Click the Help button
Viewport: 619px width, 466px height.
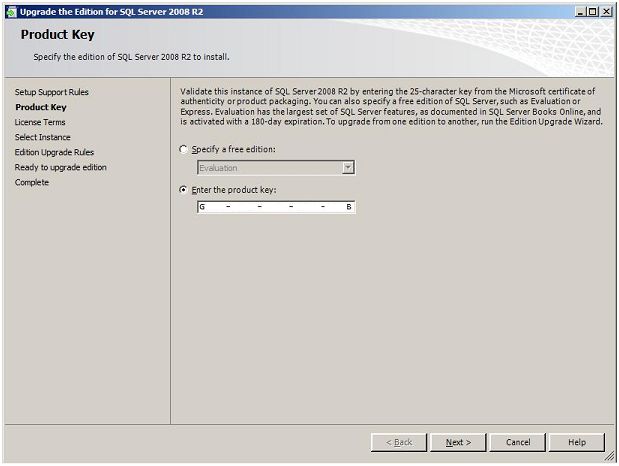point(577,442)
